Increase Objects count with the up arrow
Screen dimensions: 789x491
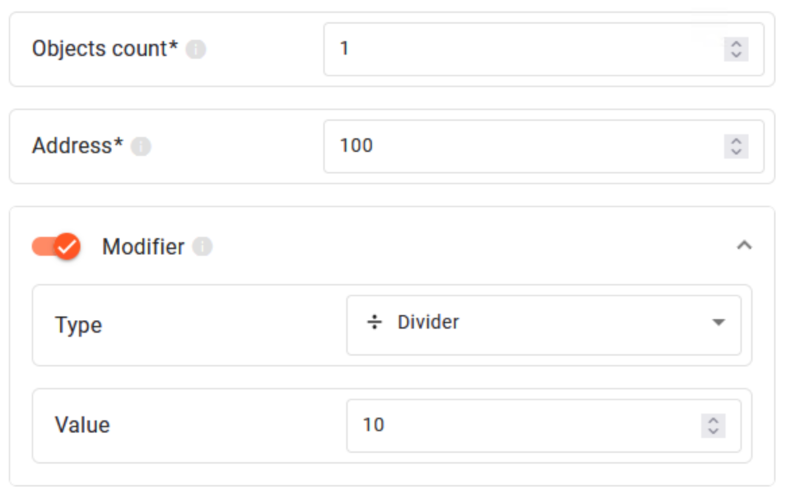click(736, 43)
